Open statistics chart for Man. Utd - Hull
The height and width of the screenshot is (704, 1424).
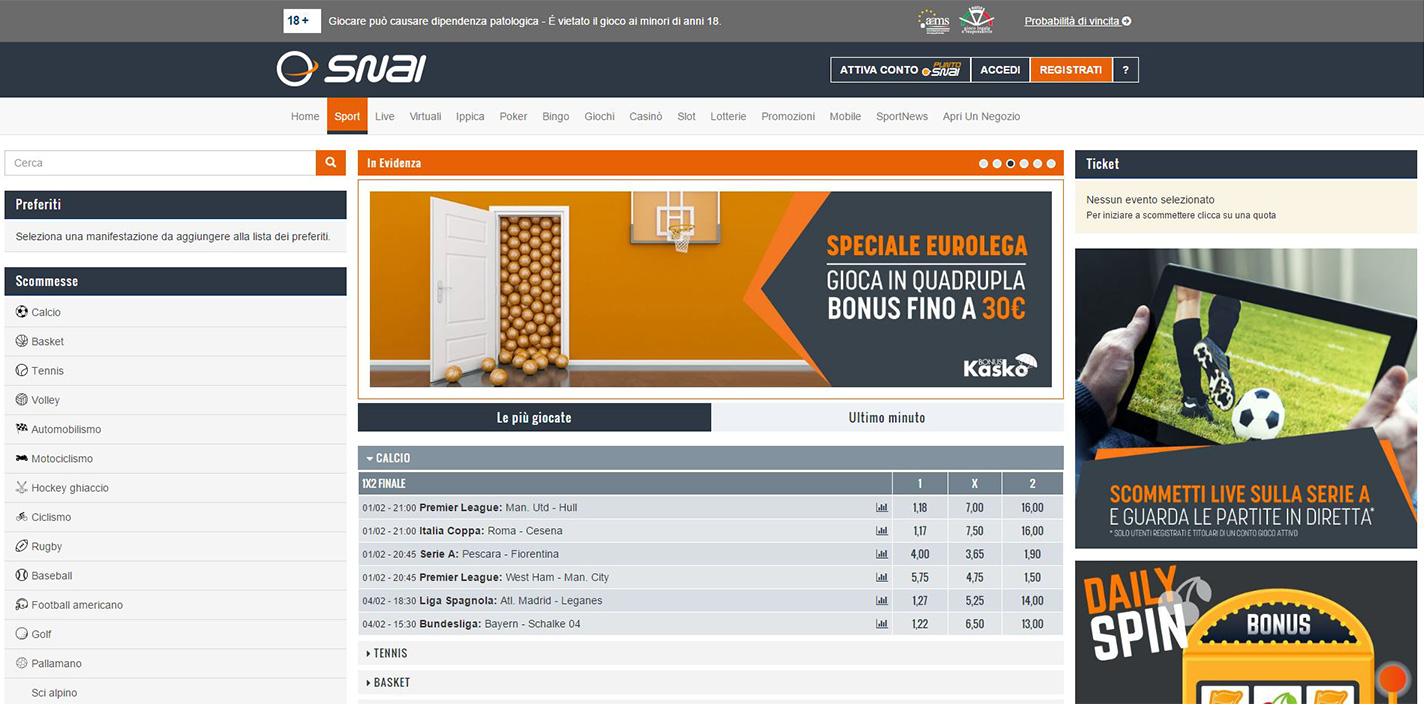pyautogui.click(x=882, y=507)
